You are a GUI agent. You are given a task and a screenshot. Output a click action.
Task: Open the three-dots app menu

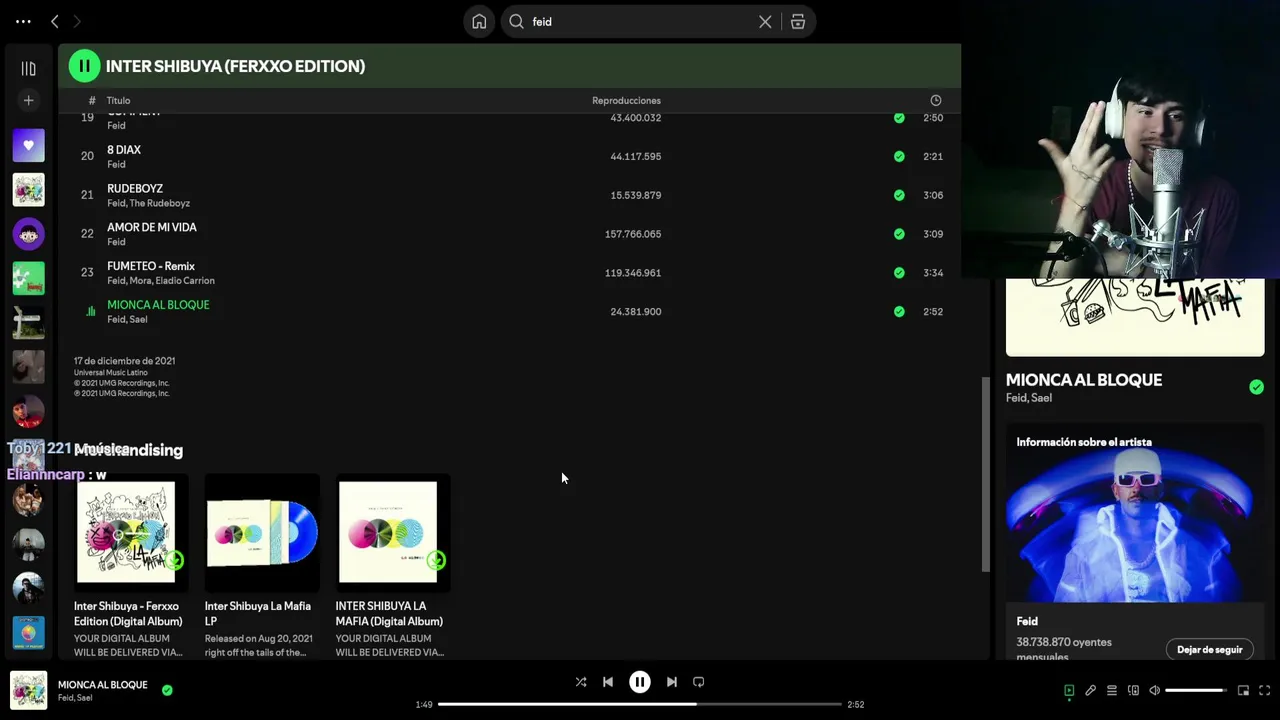[23, 21]
